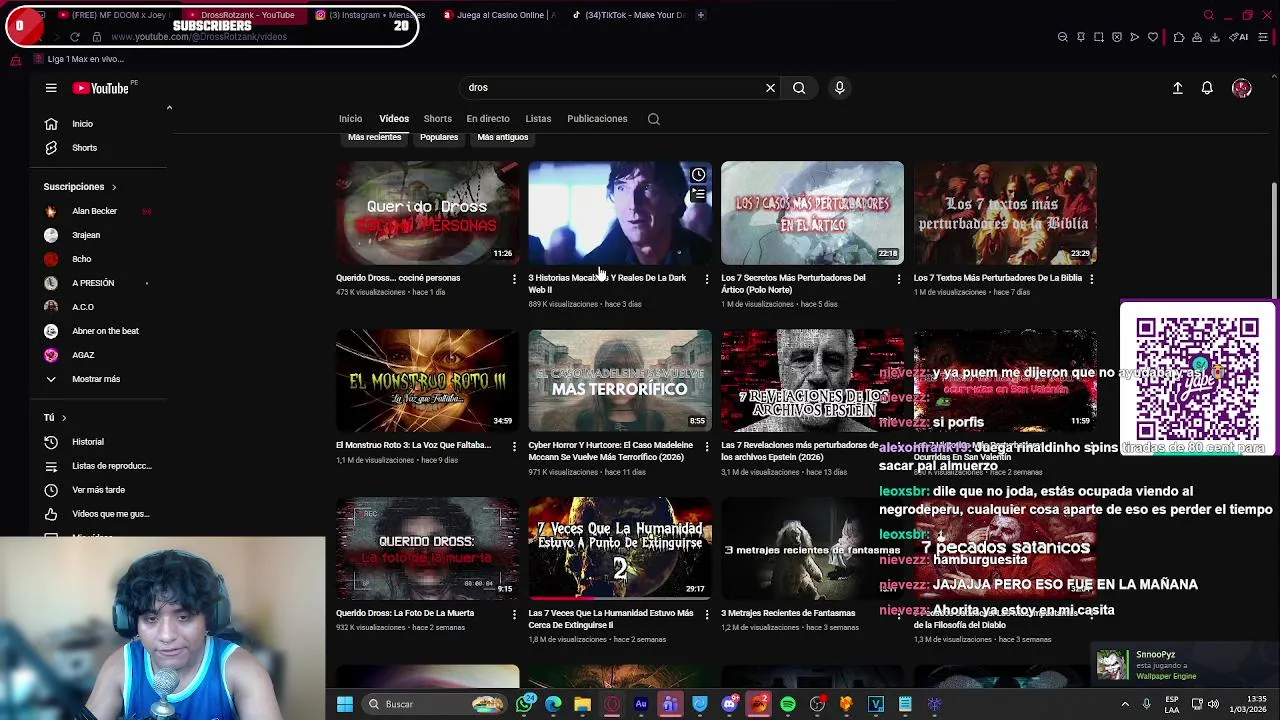Viewport: 1280px width, 720px height.
Task: Open the Inicio sidebar home icon
Action: click(51, 124)
